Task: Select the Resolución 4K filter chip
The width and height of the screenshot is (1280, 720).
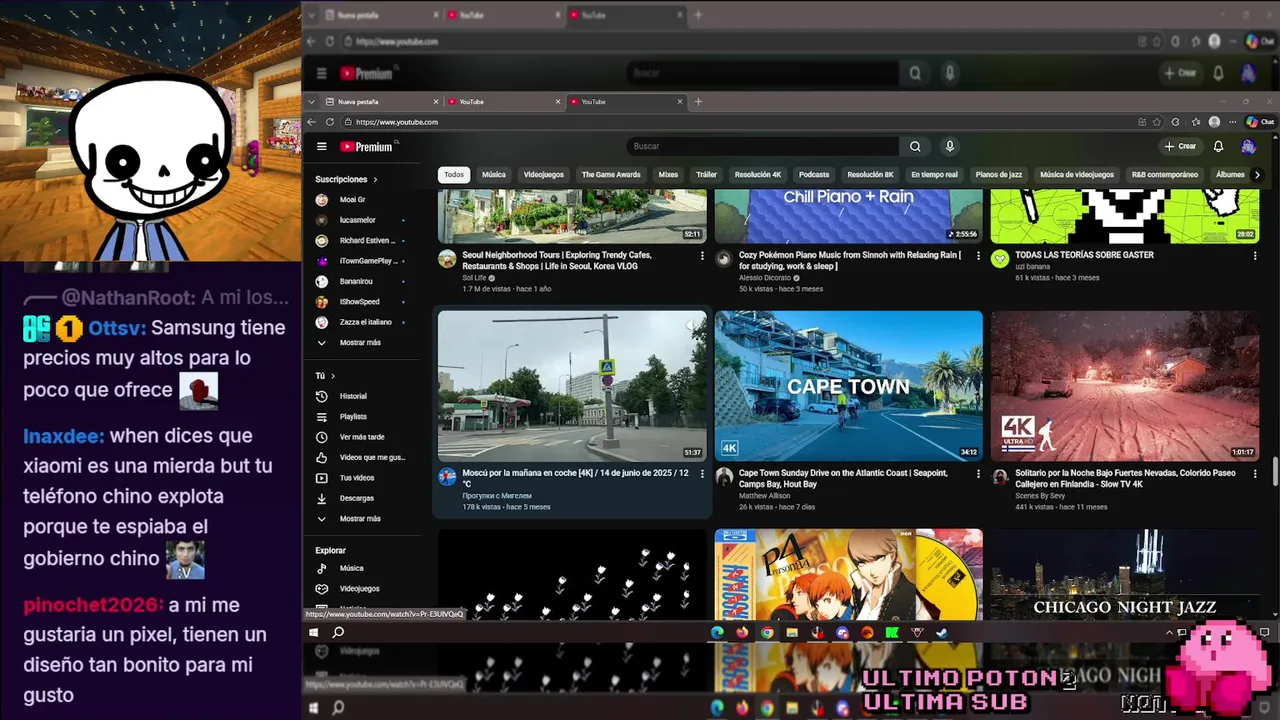Action: tap(758, 175)
